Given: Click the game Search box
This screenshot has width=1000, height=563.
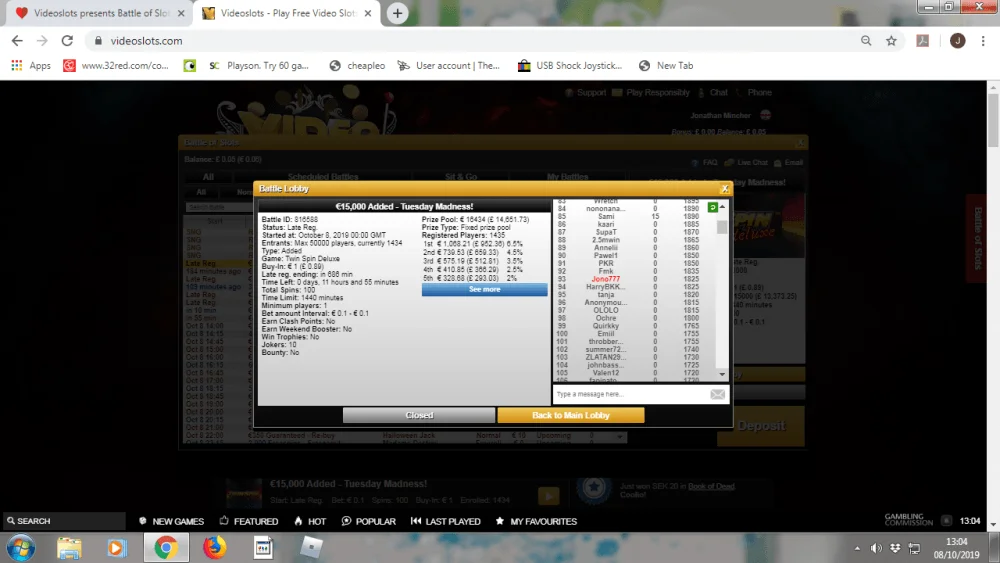Looking at the screenshot, I should 64,521.
